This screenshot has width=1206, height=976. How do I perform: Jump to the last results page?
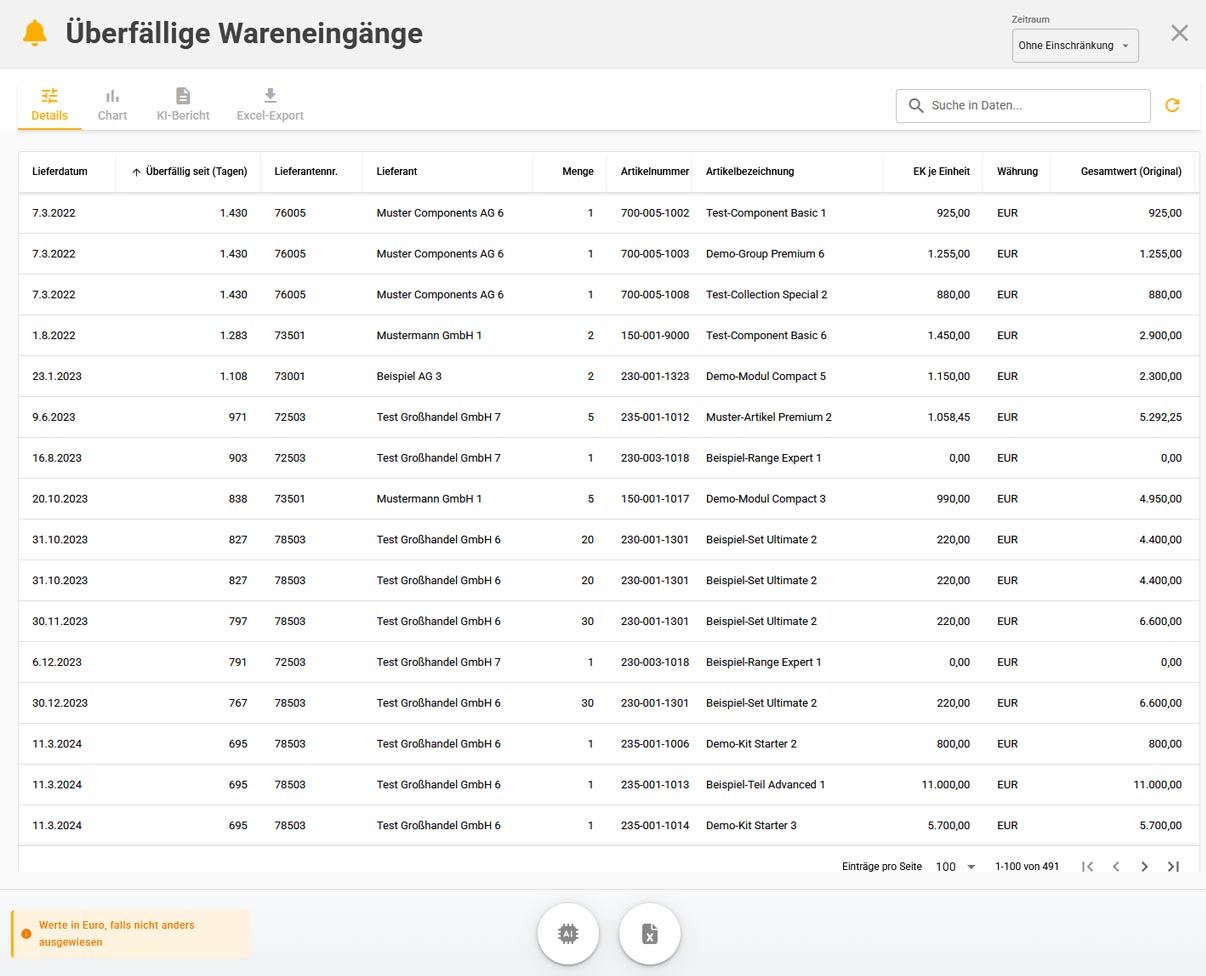click(1173, 867)
